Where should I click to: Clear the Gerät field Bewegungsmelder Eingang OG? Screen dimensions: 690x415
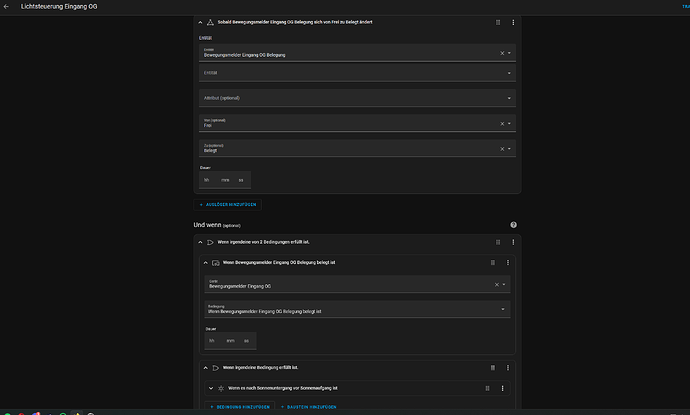point(497,285)
